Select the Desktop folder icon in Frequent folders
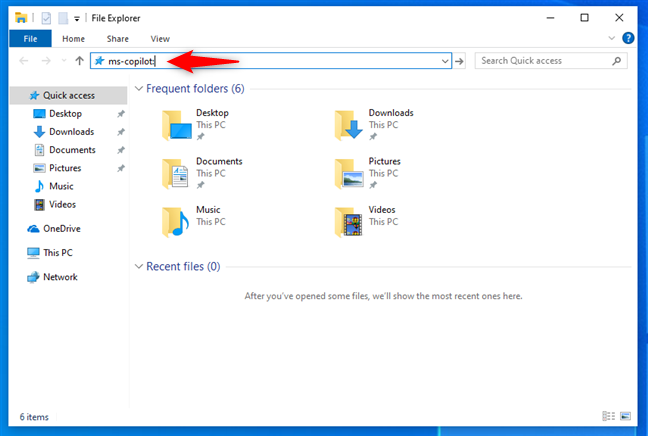Viewport: 648px width, 436px height. coord(176,125)
